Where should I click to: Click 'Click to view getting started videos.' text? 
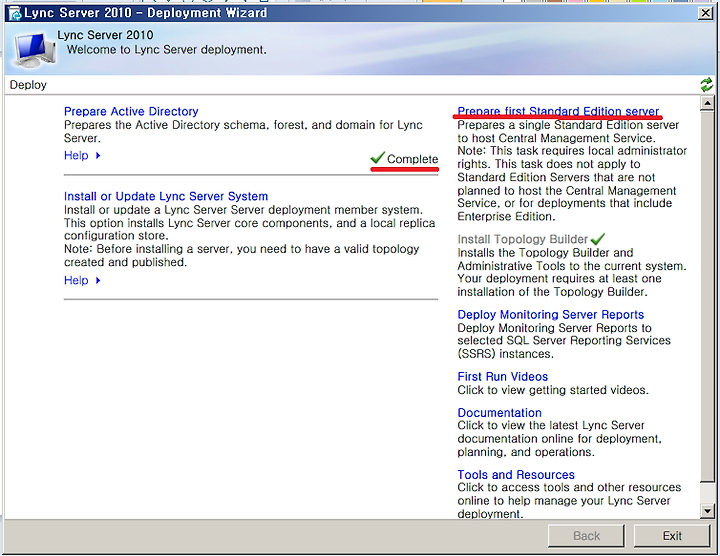click(553, 390)
